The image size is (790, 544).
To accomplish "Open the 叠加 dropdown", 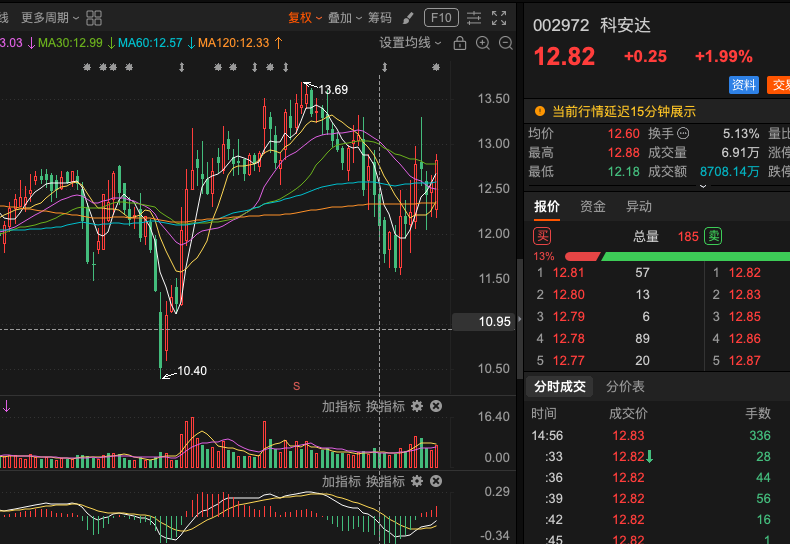I will coord(345,18).
